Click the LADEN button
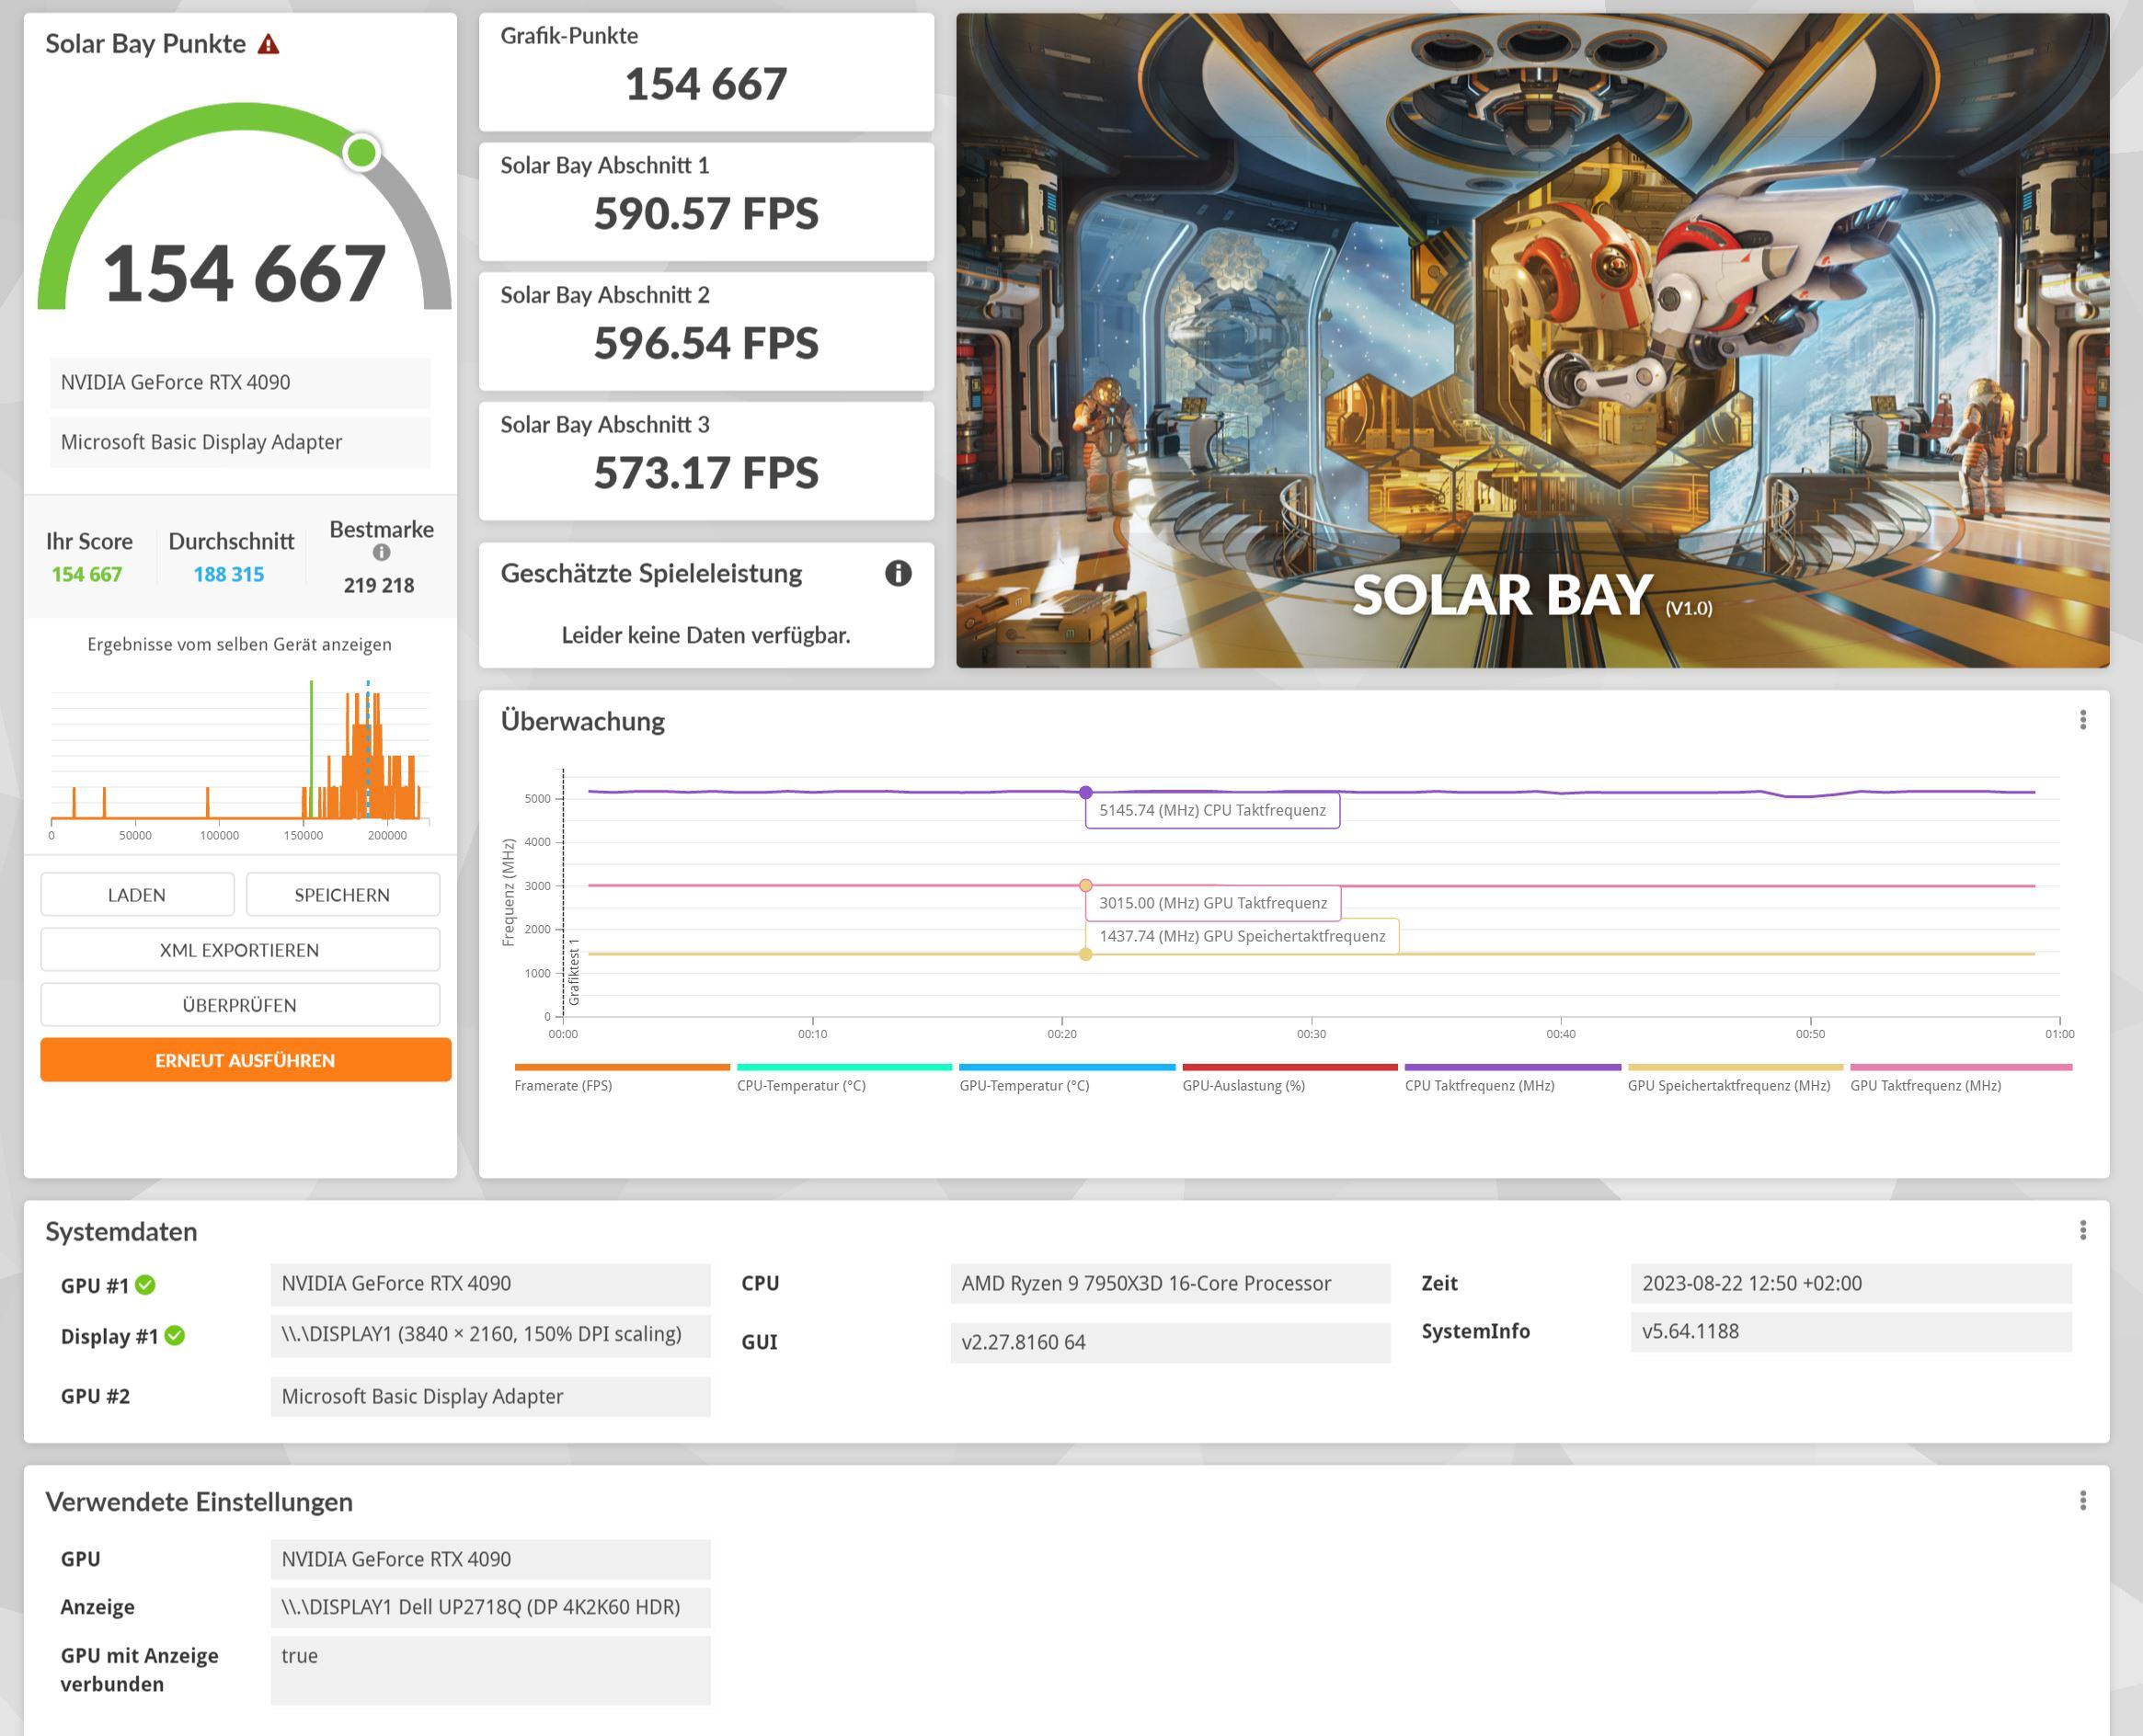The width and height of the screenshot is (2143, 1736). pos(137,894)
